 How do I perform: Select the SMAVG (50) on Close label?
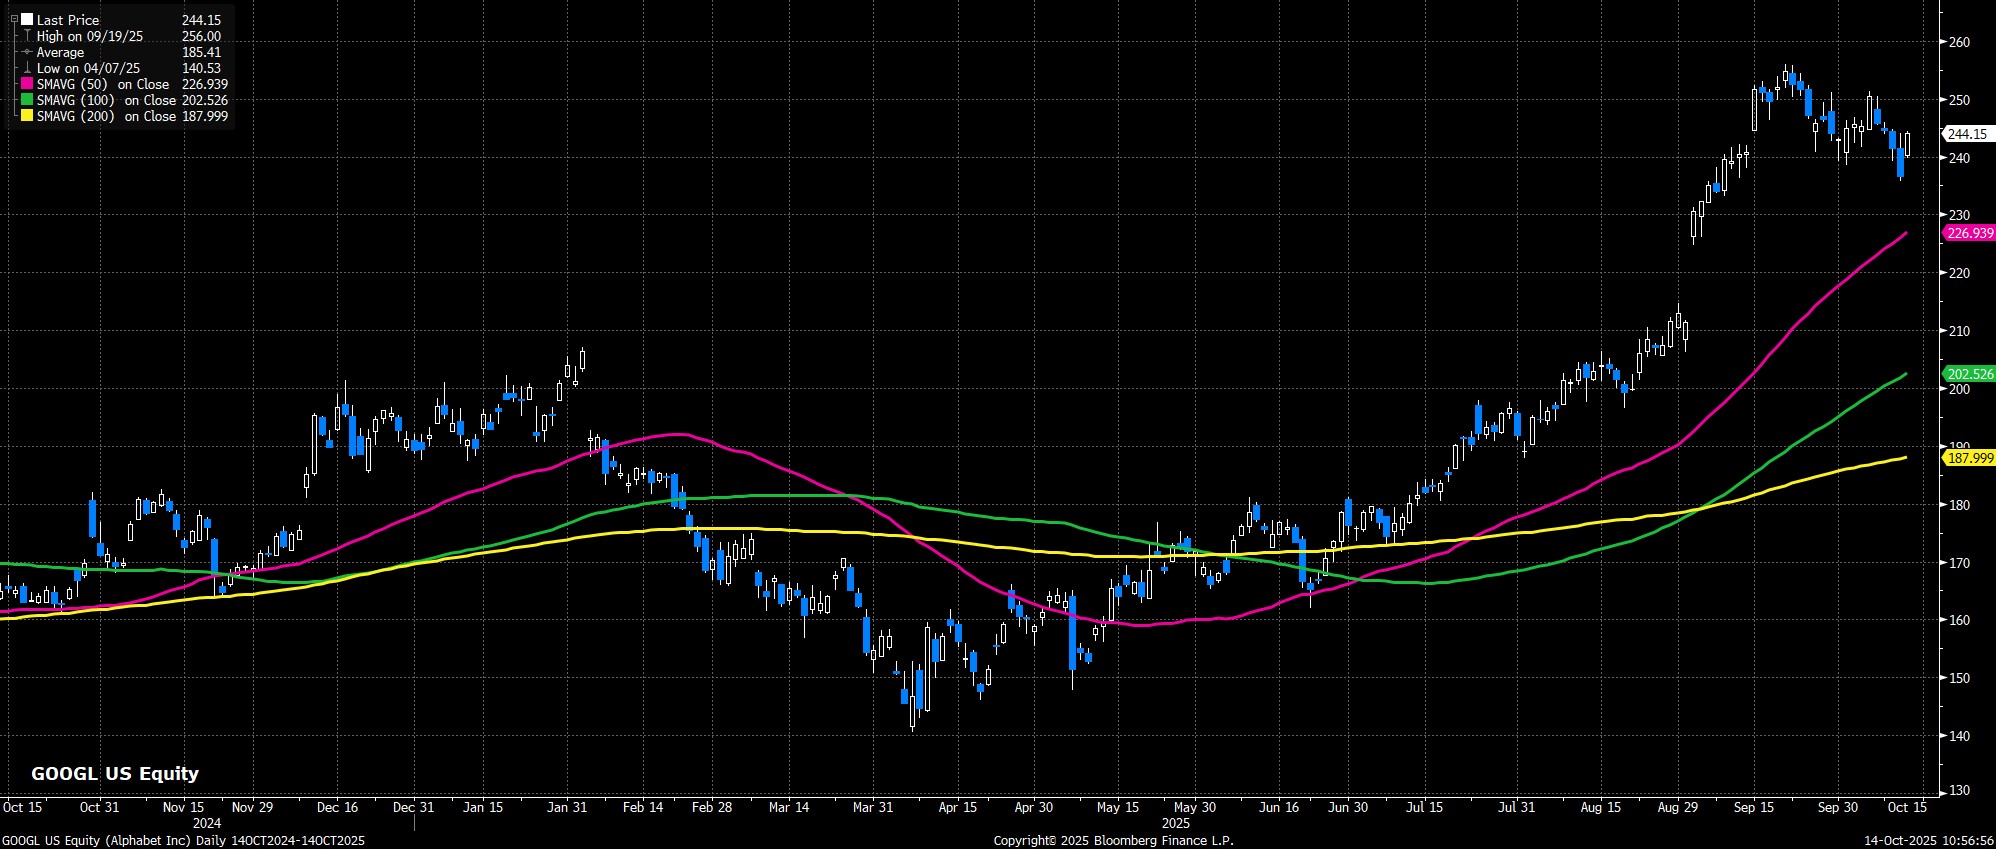click(x=103, y=84)
